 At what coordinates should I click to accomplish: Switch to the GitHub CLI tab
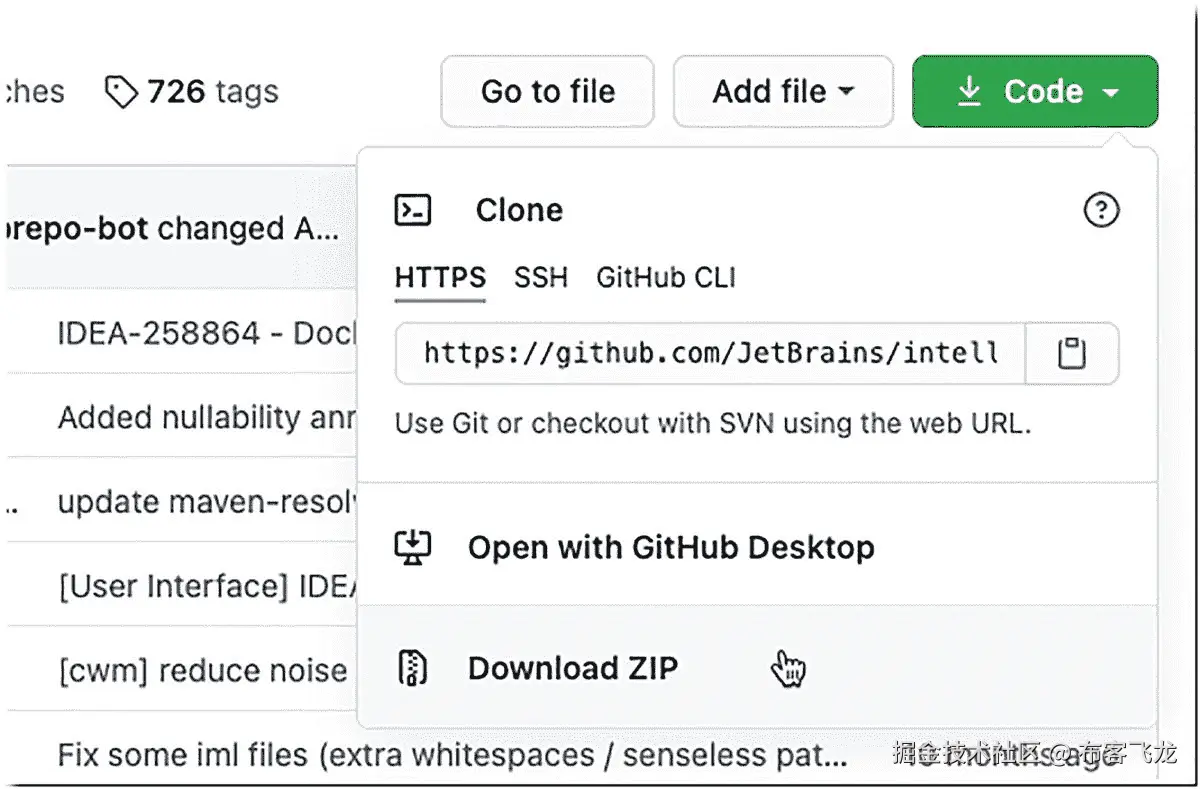click(x=666, y=277)
